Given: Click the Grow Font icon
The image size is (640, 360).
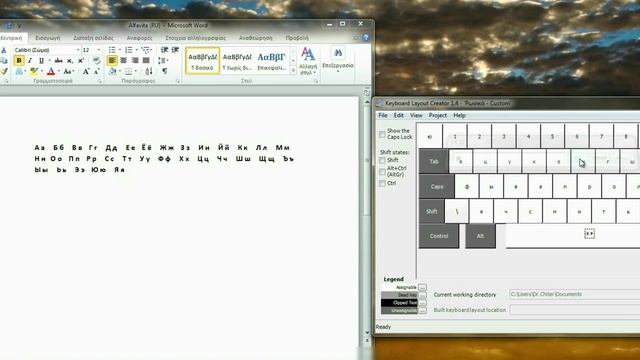Looking at the screenshot, I should (86, 72).
